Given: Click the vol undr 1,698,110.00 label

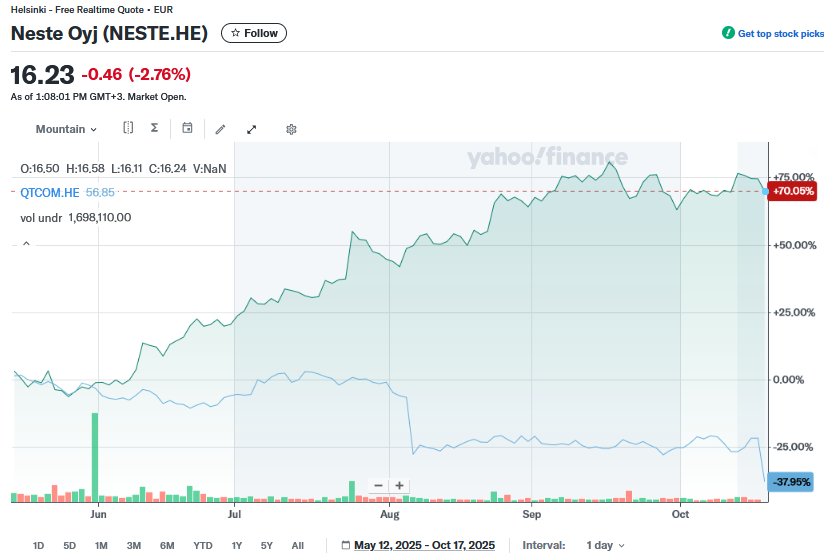Looking at the screenshot, I should click(76, 218).
